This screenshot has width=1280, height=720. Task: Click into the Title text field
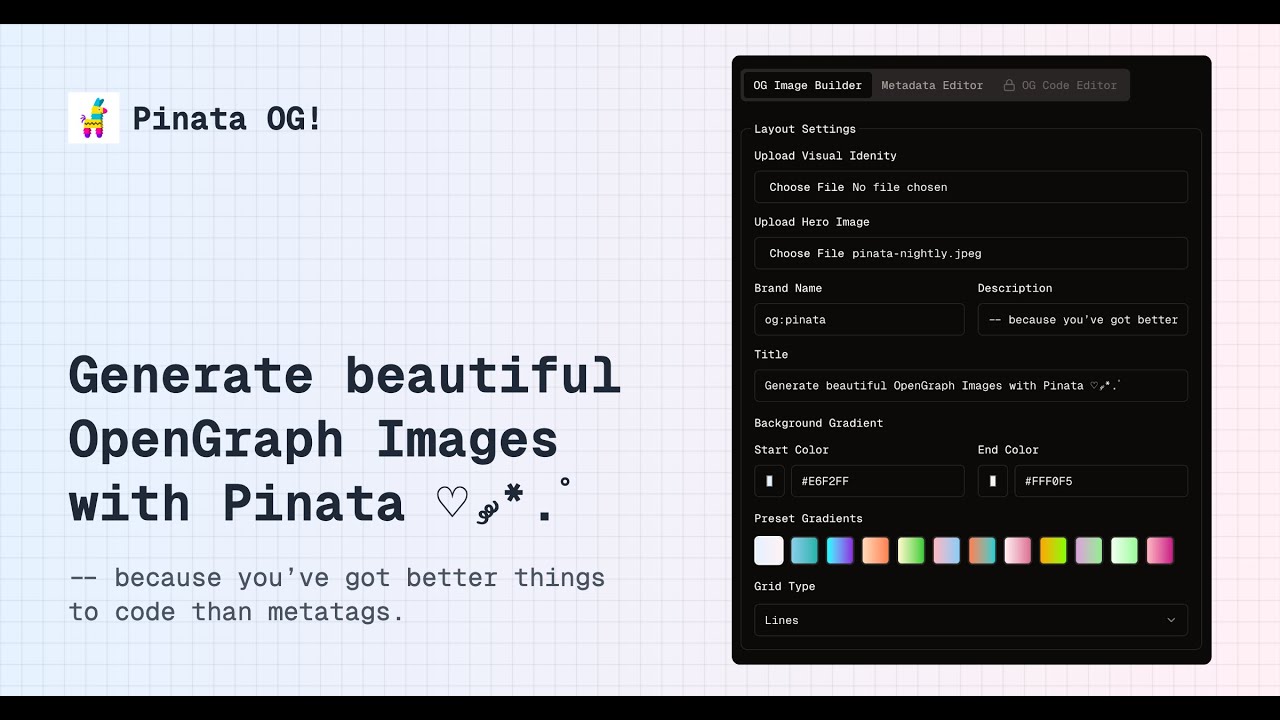tap(971, 386)
